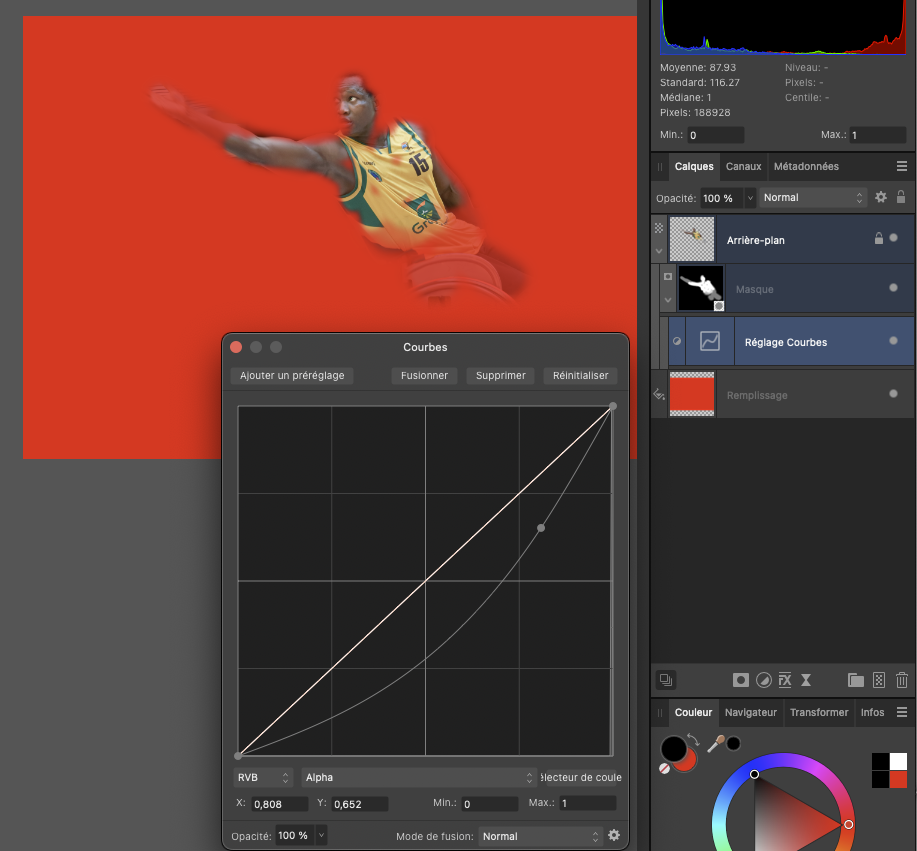Toggle visibility of the Arrière-plan layer

click(893, 238)
